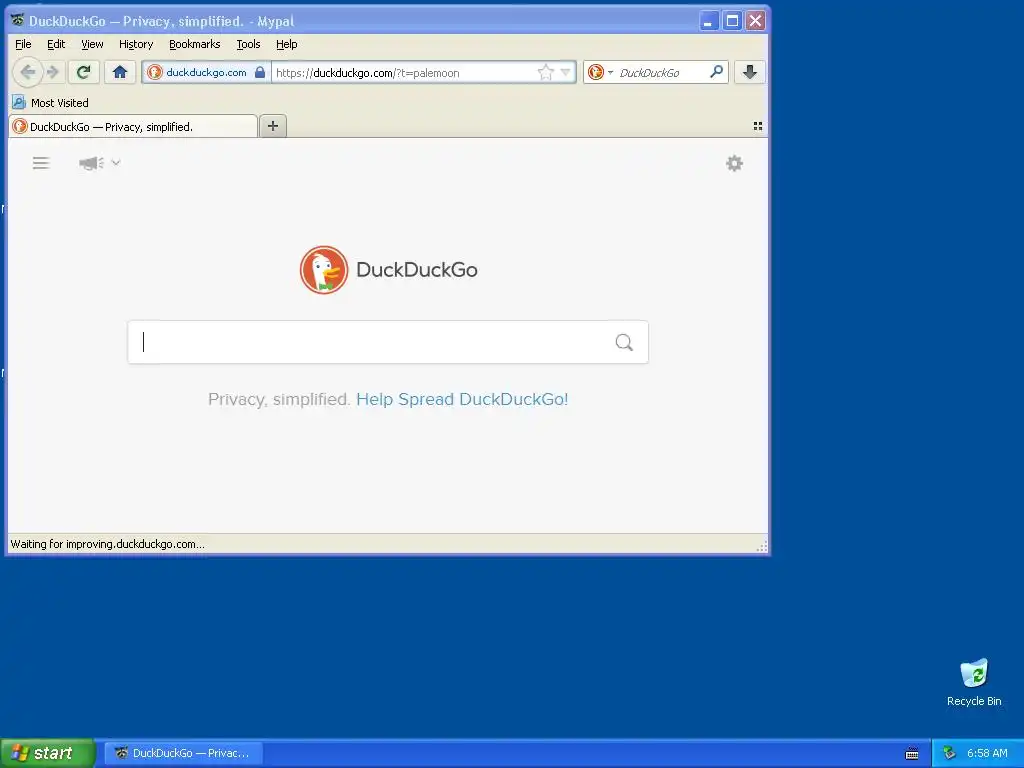
Task: Go forward with the forward arrow
Action: 54,72
